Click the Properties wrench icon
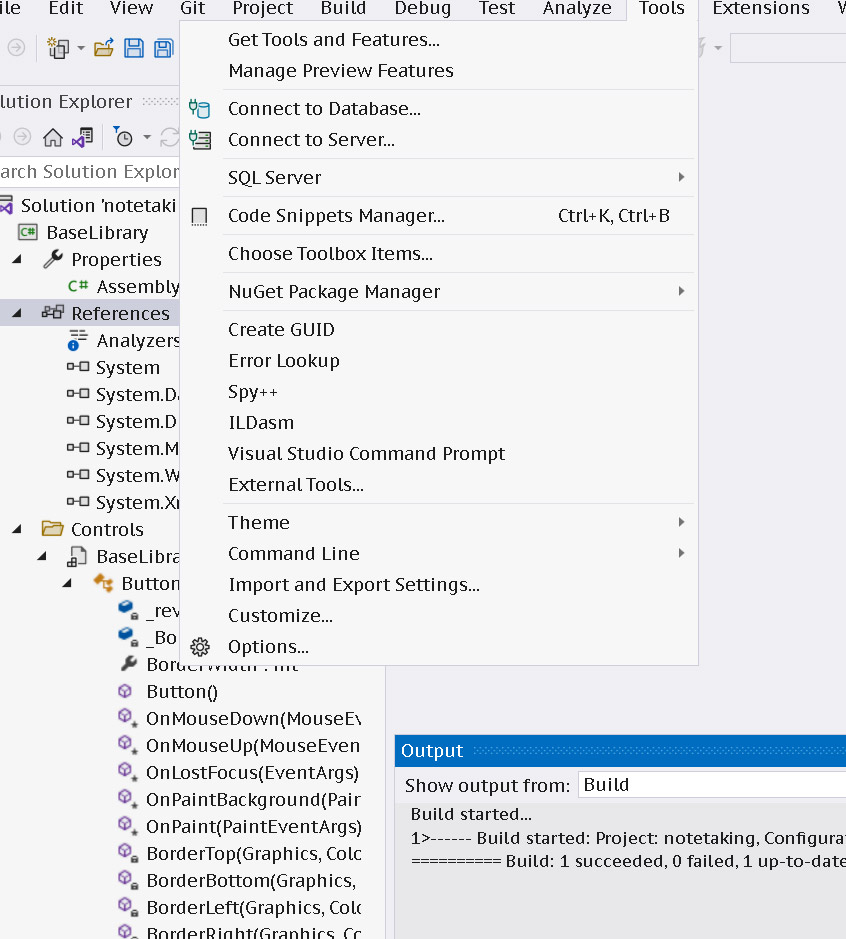Viewport: 846px width, 939px height. point(53,259)
